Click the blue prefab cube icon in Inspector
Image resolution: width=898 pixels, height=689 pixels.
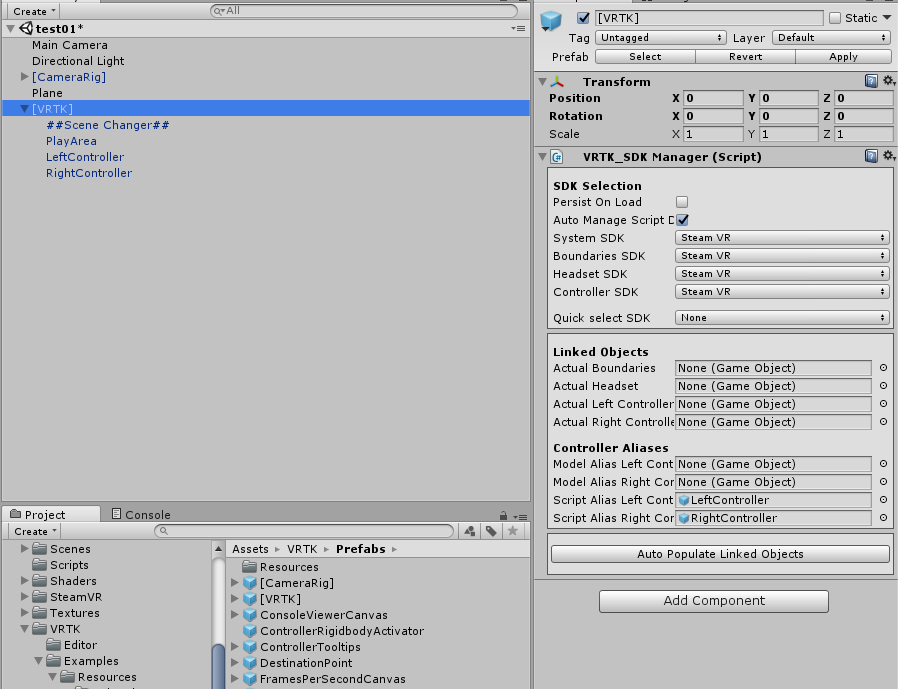pos(551,21)
